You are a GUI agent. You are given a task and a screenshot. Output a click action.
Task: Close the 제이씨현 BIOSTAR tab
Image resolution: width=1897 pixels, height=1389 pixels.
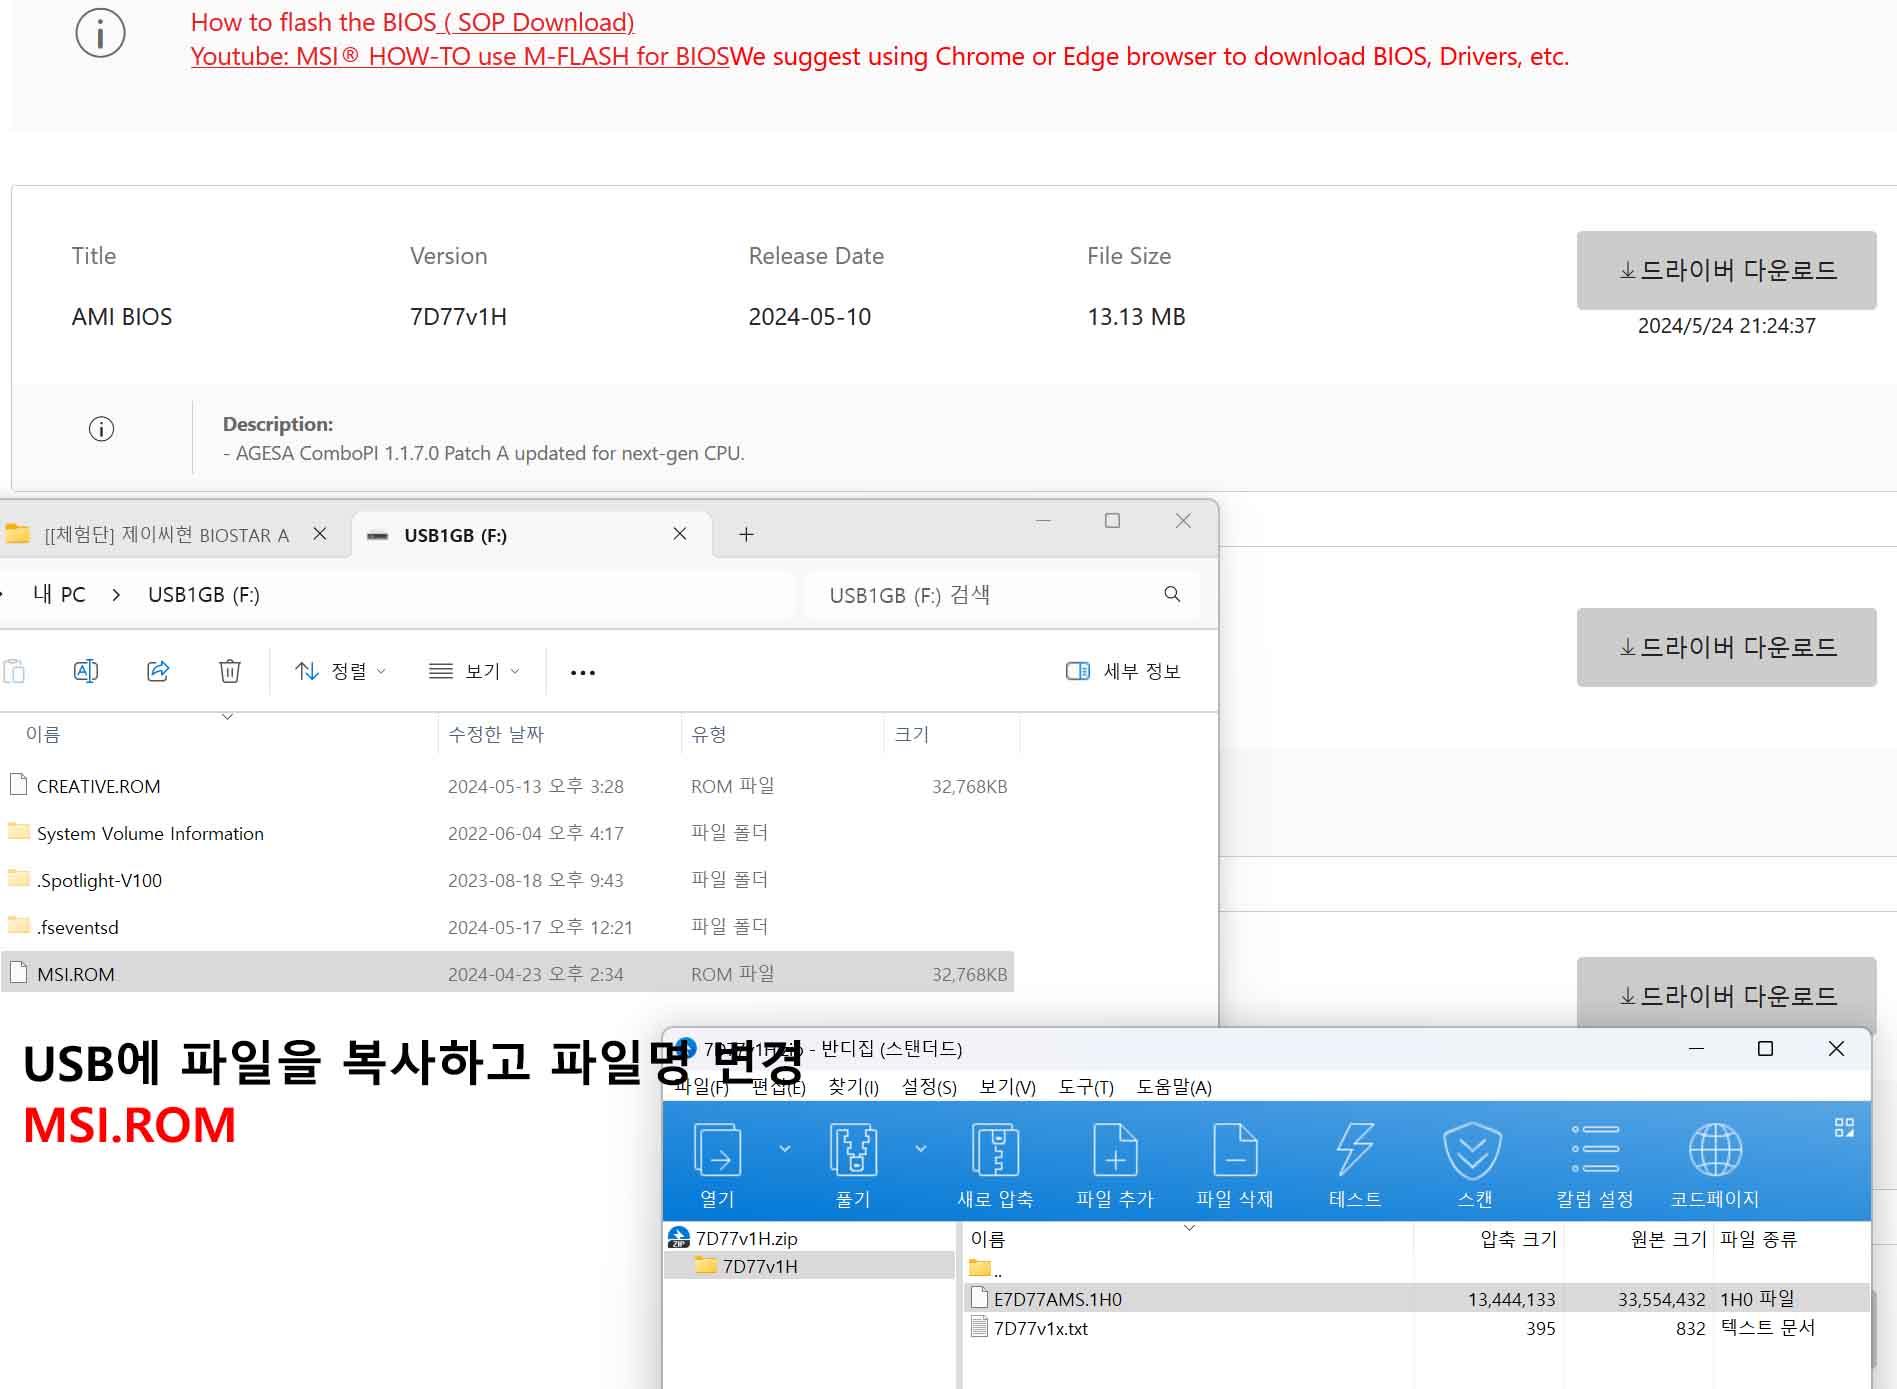pyautogui.click(x=320, y=534)
